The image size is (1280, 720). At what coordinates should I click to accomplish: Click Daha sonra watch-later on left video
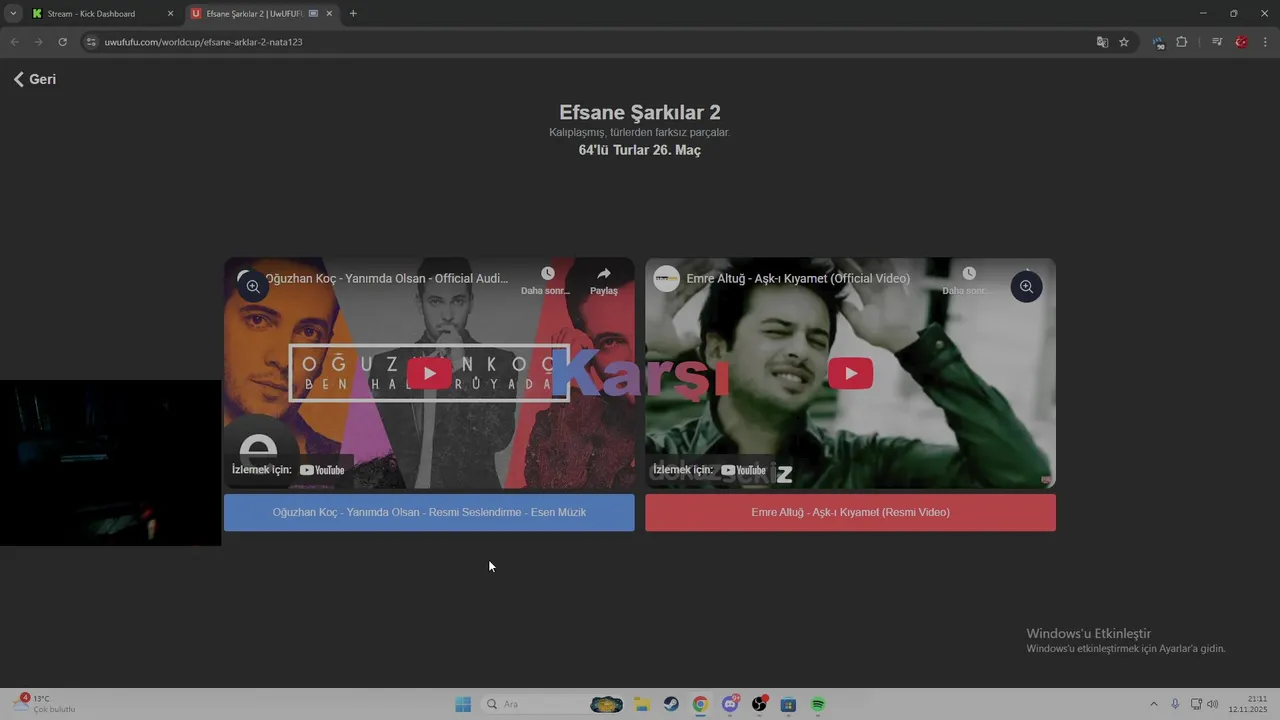pos(547,281)
